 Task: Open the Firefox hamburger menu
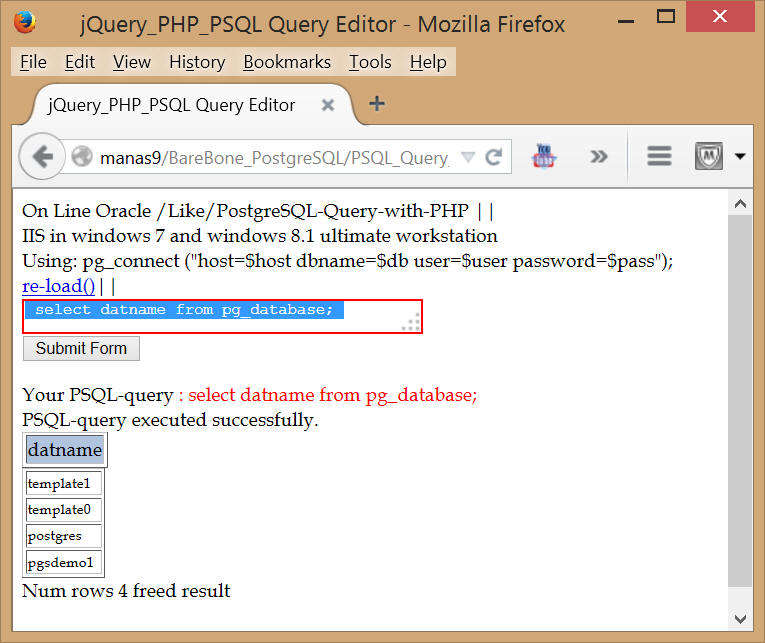(x=659, y=156)
